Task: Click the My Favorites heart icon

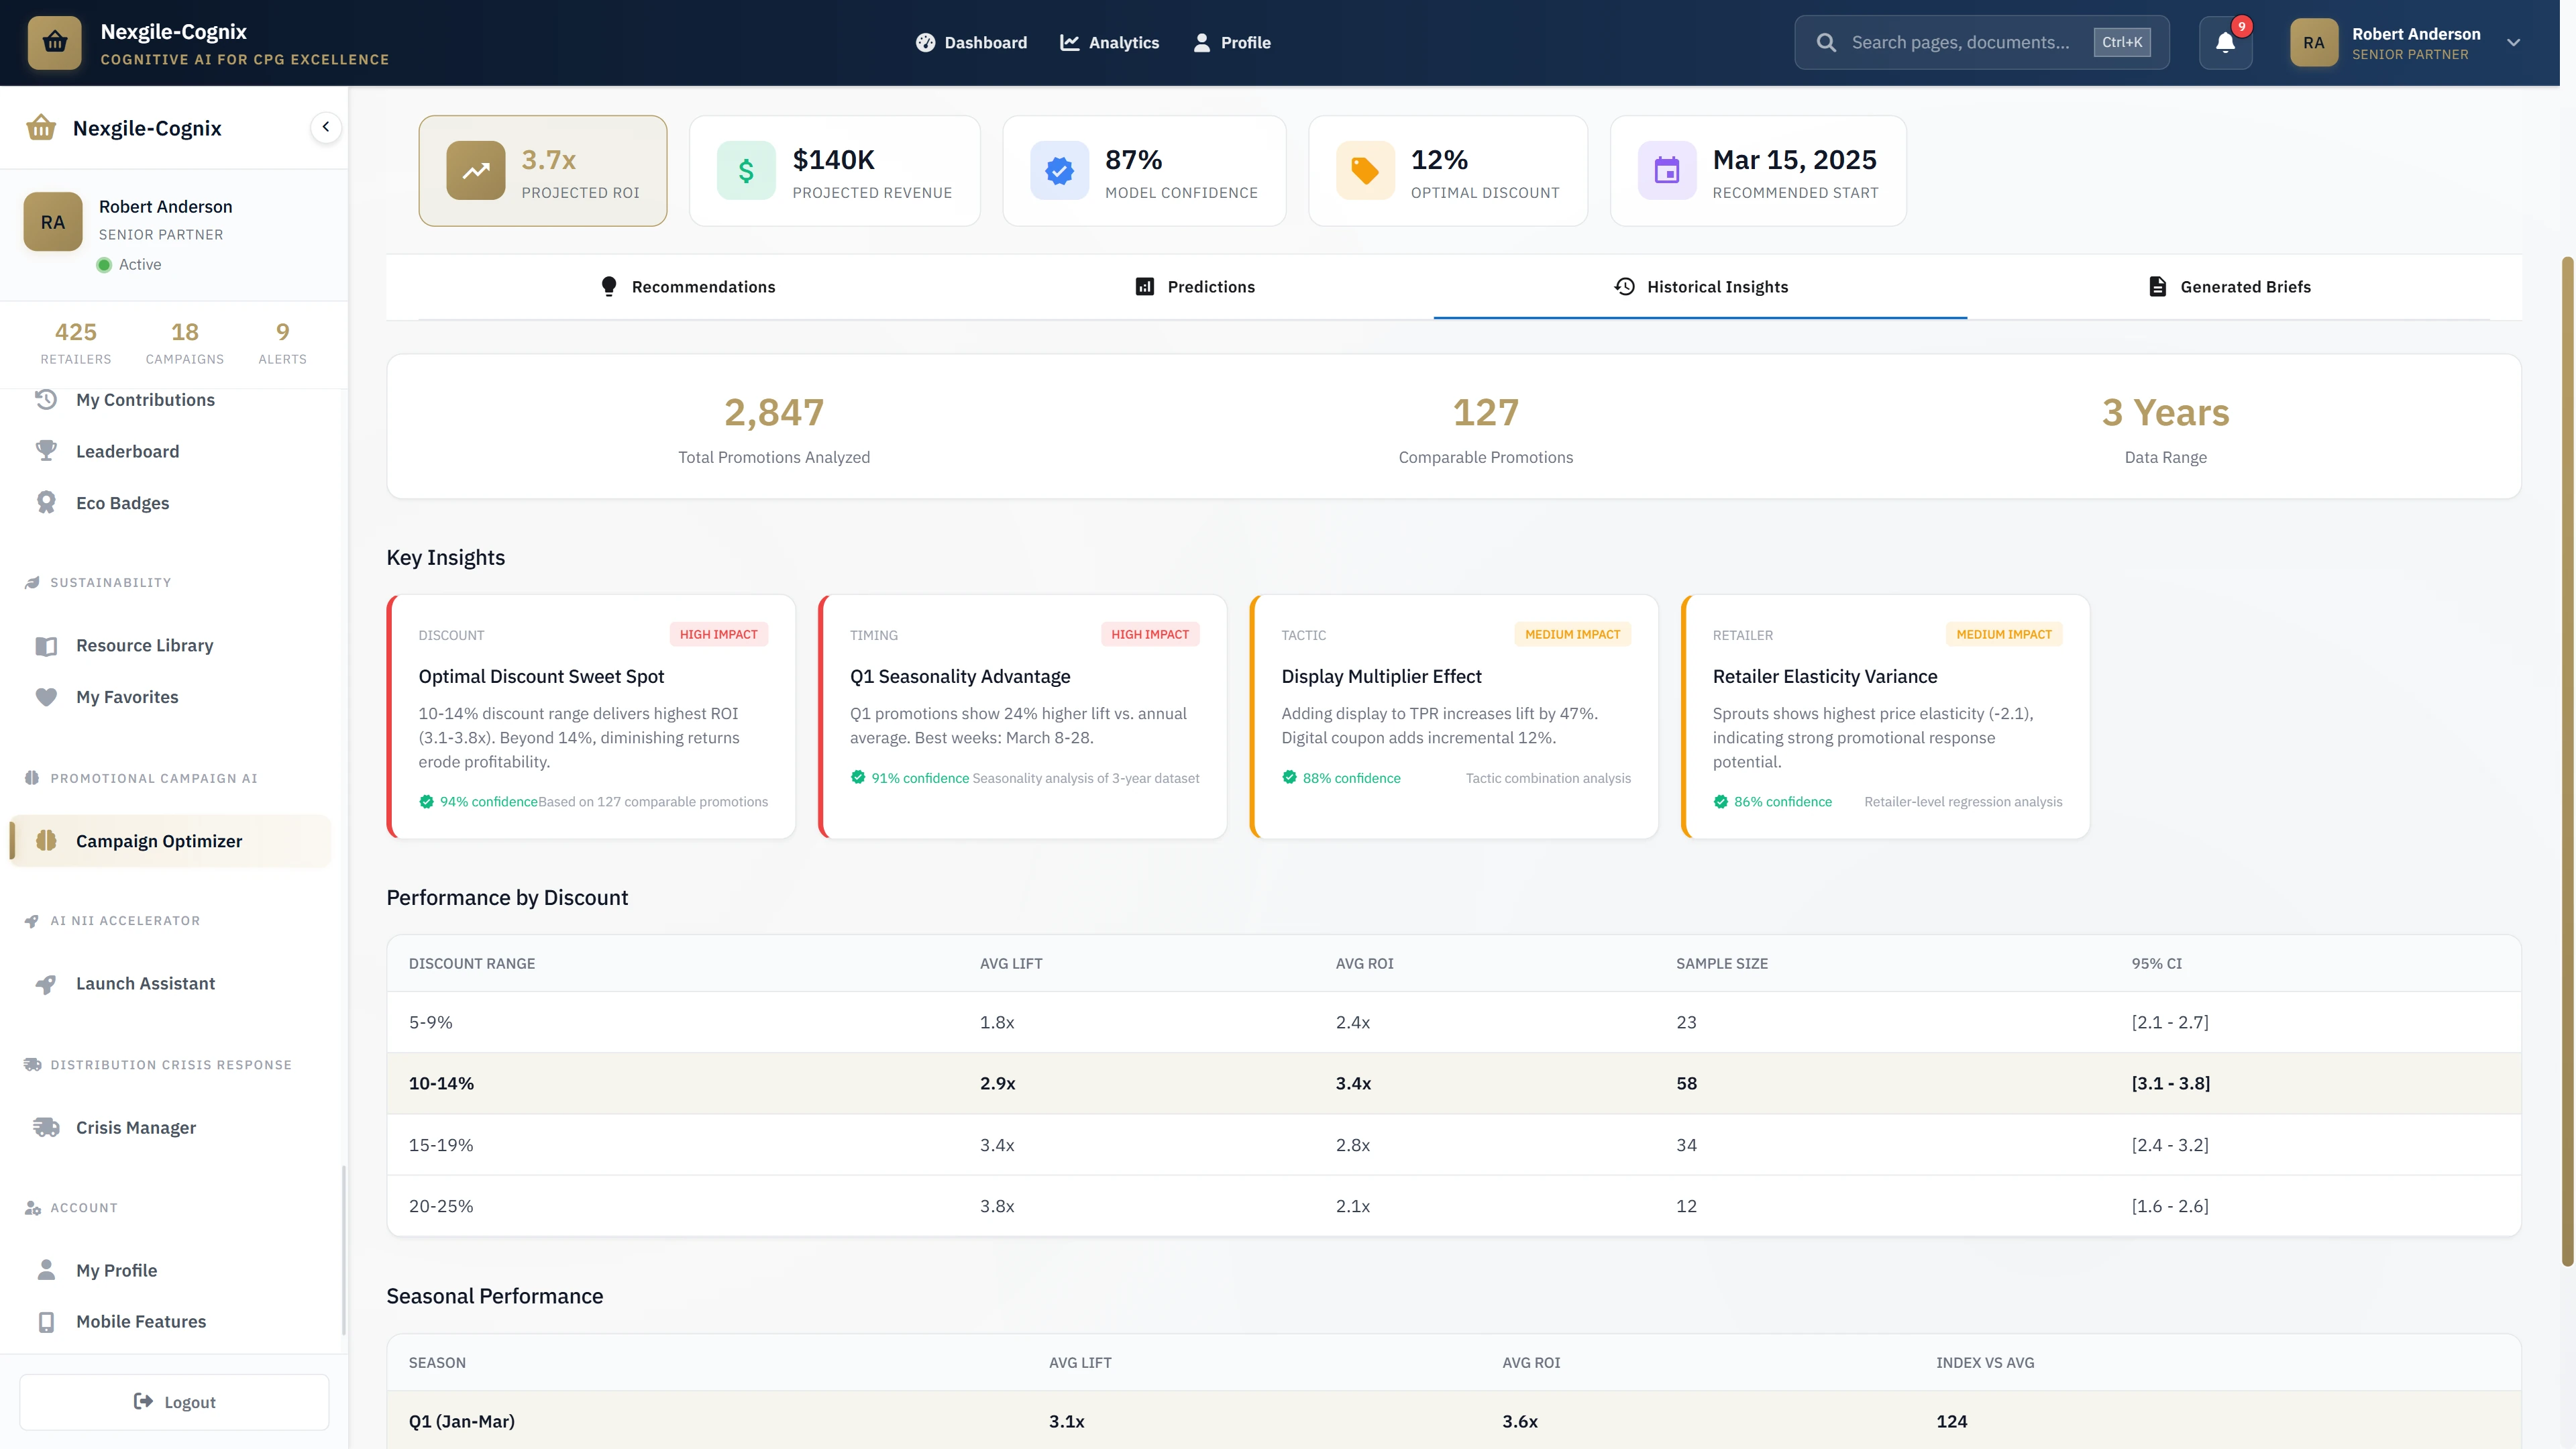Action: (46, 697)
